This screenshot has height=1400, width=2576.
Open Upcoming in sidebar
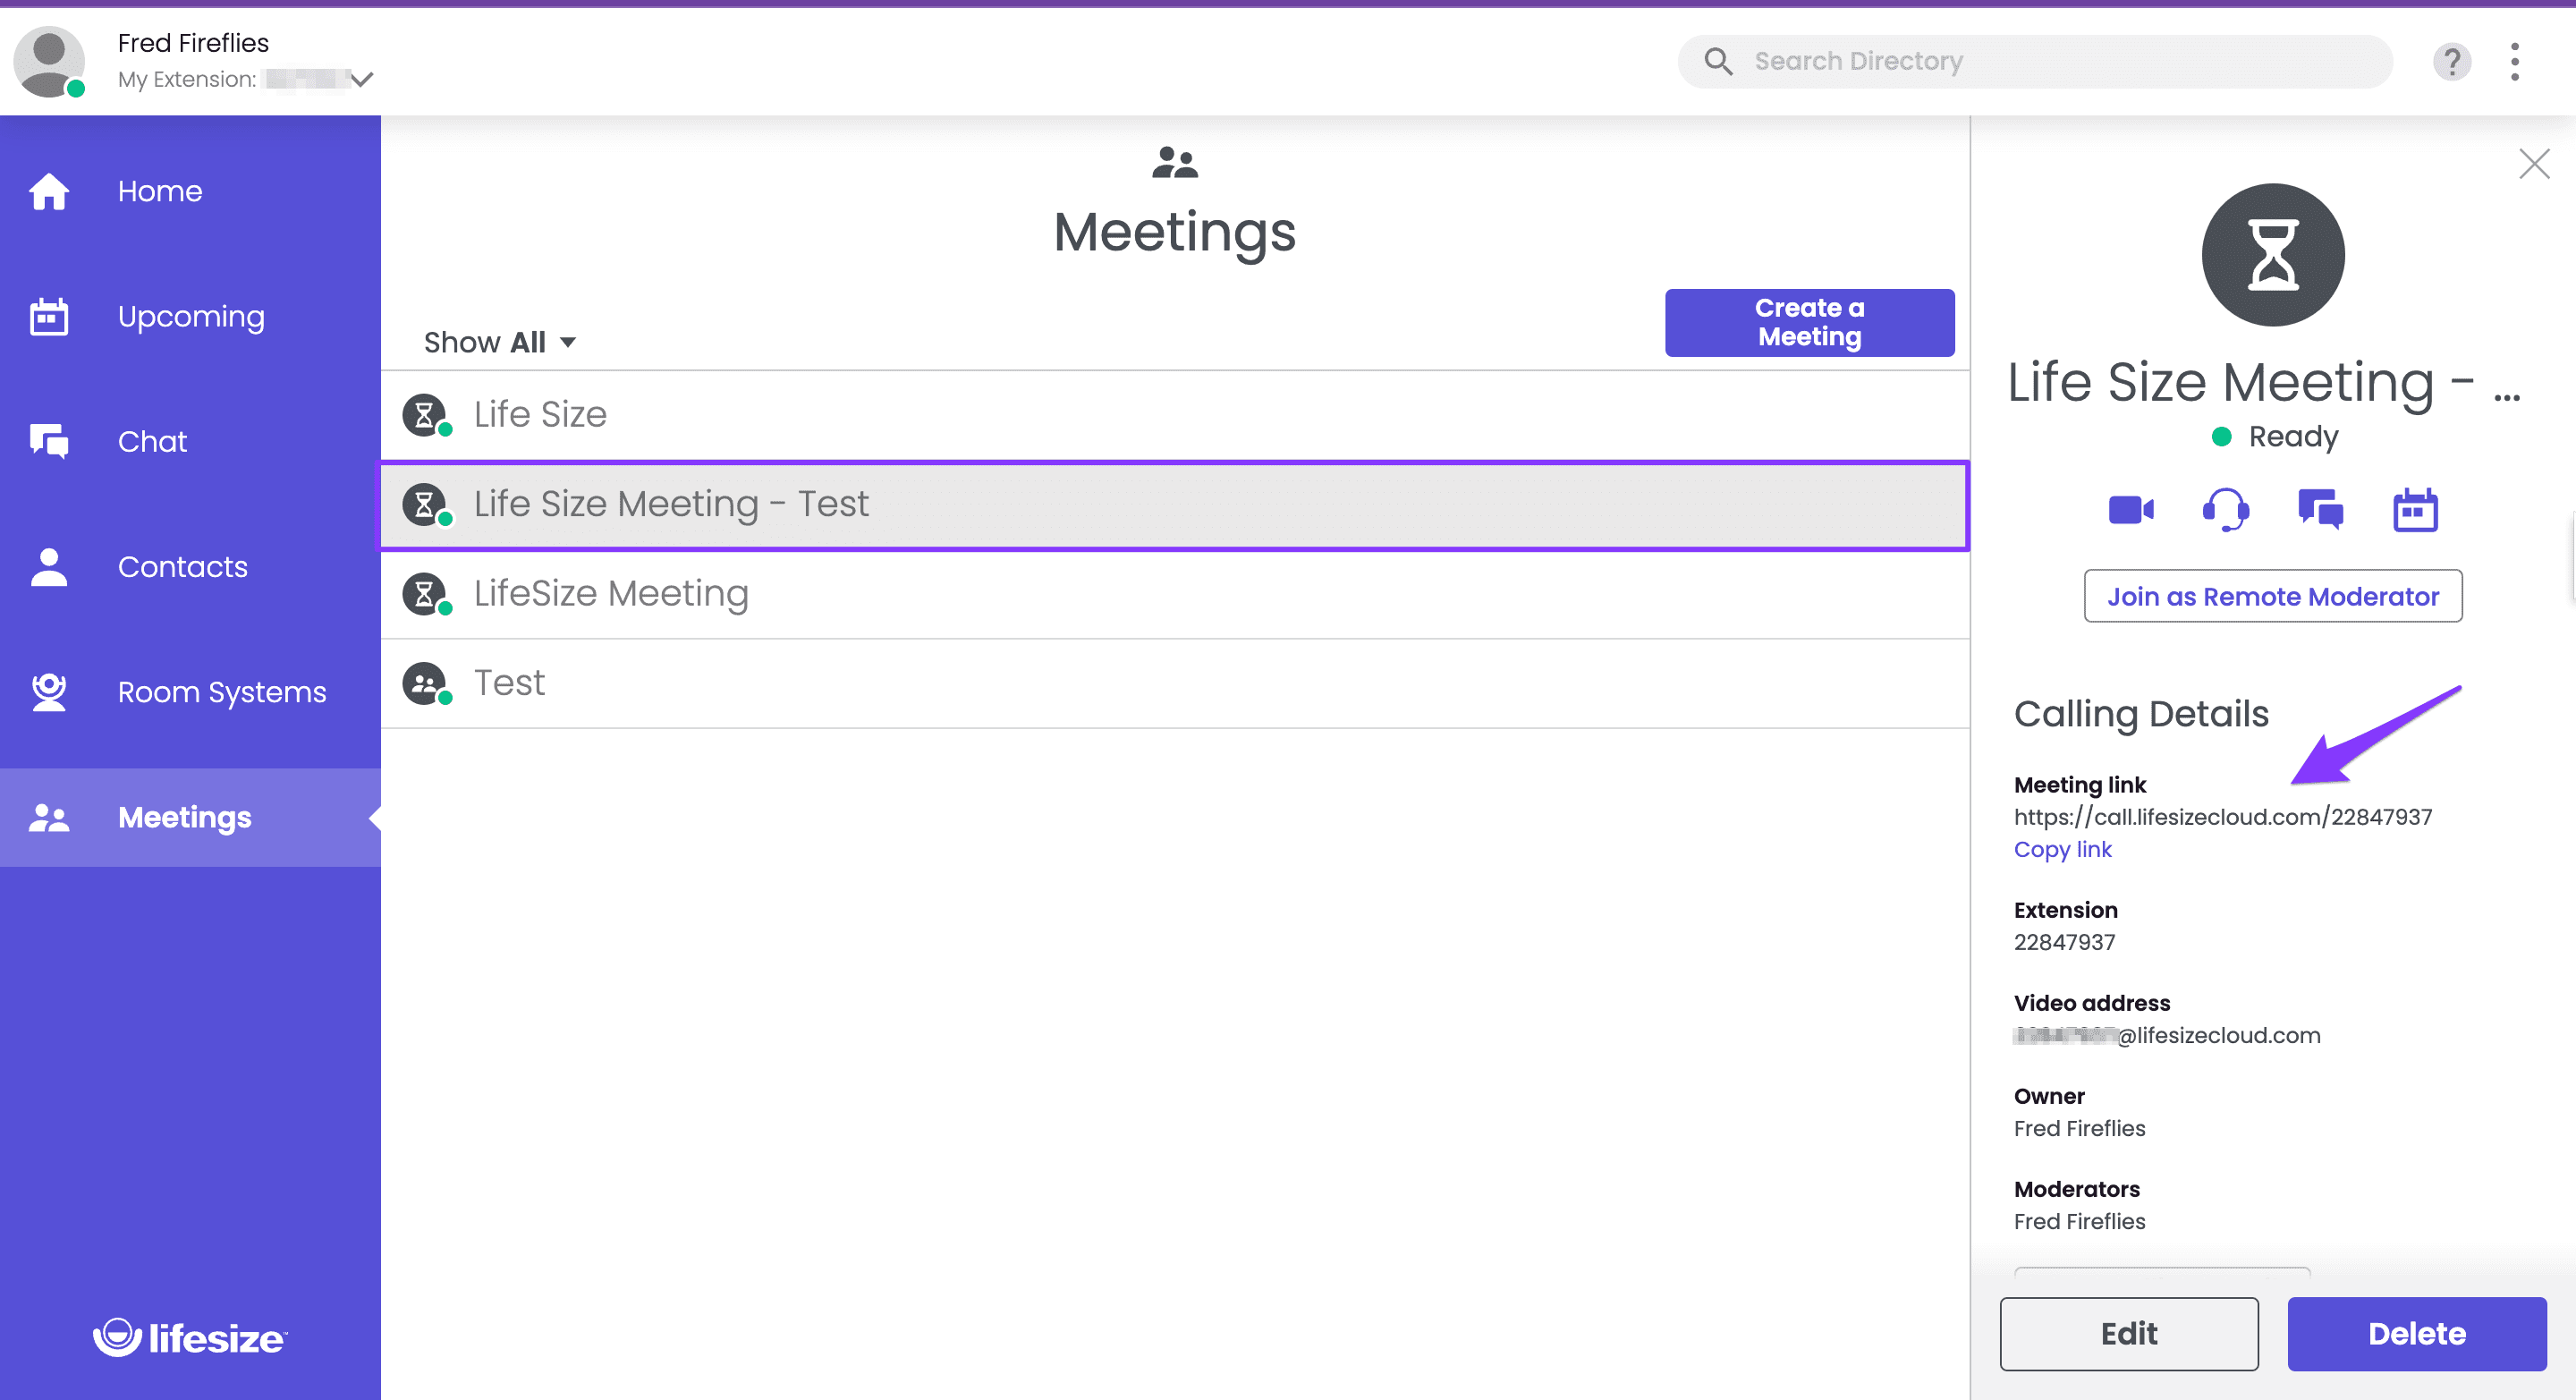[x=190, y=316]
